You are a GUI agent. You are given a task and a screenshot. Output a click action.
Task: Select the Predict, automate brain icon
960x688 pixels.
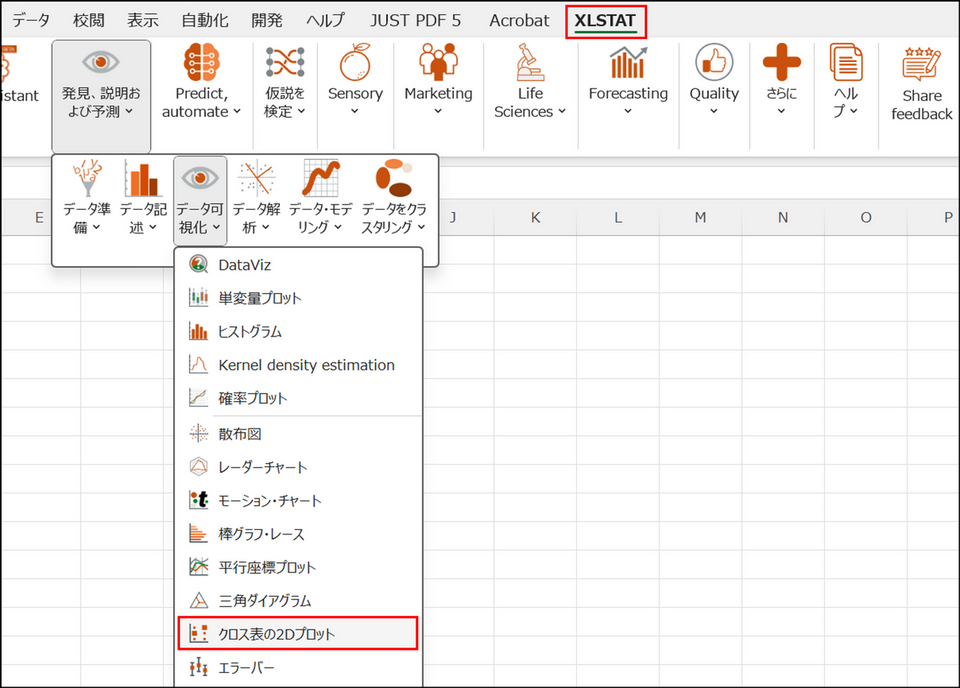(208, 63)
